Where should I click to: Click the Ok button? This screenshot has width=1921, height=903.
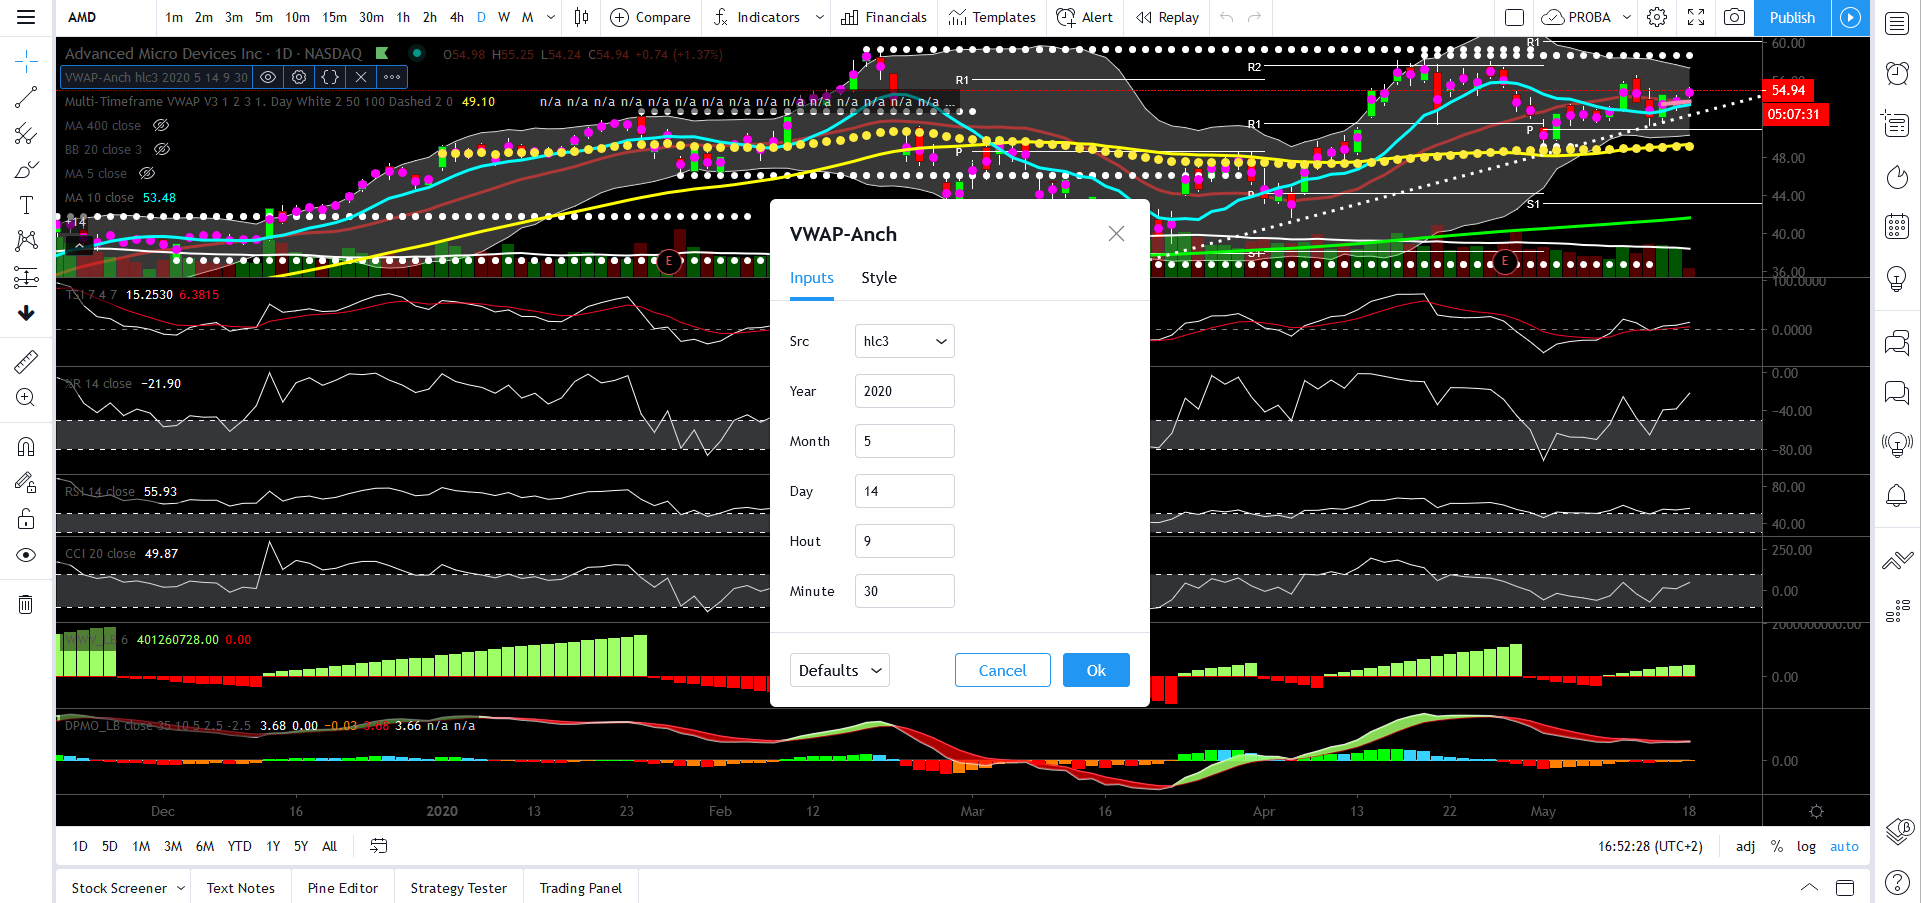point(1096,670)
